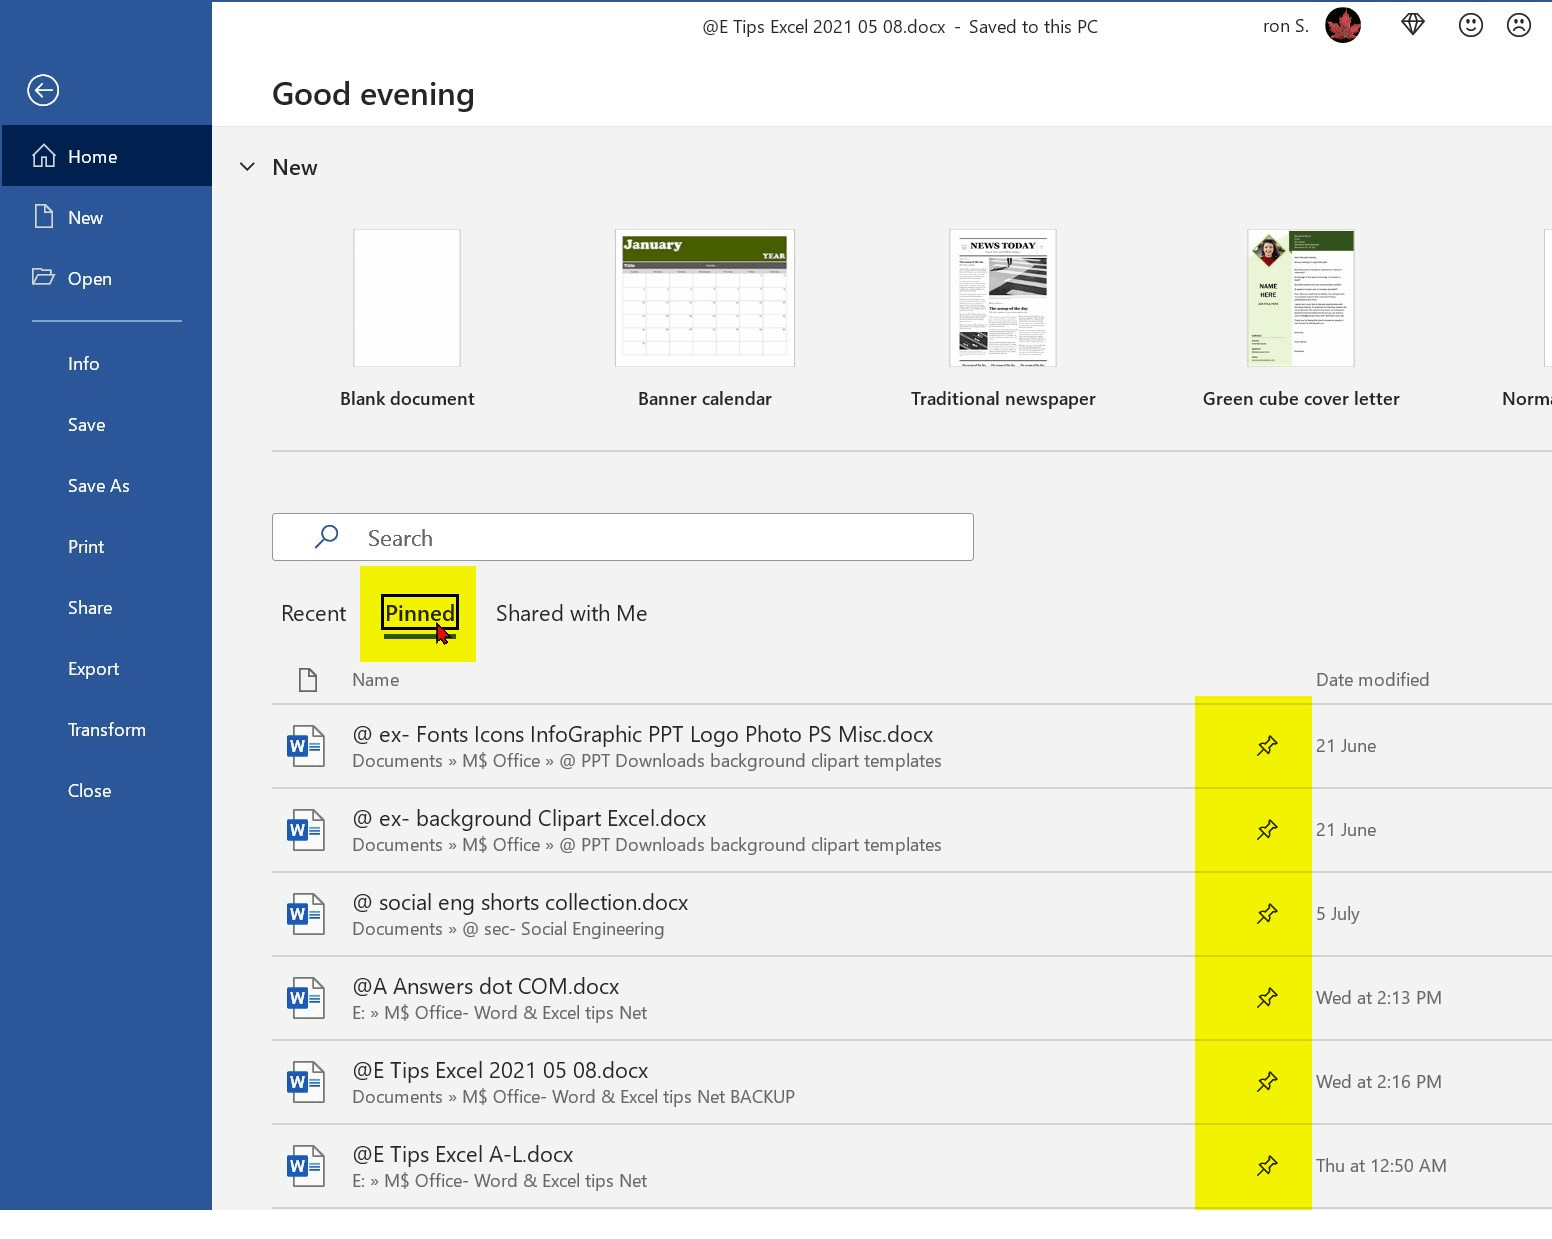1552x1239 pixels.
Task: Switch to the Pinned tab
Action: [x=420, y=613]
